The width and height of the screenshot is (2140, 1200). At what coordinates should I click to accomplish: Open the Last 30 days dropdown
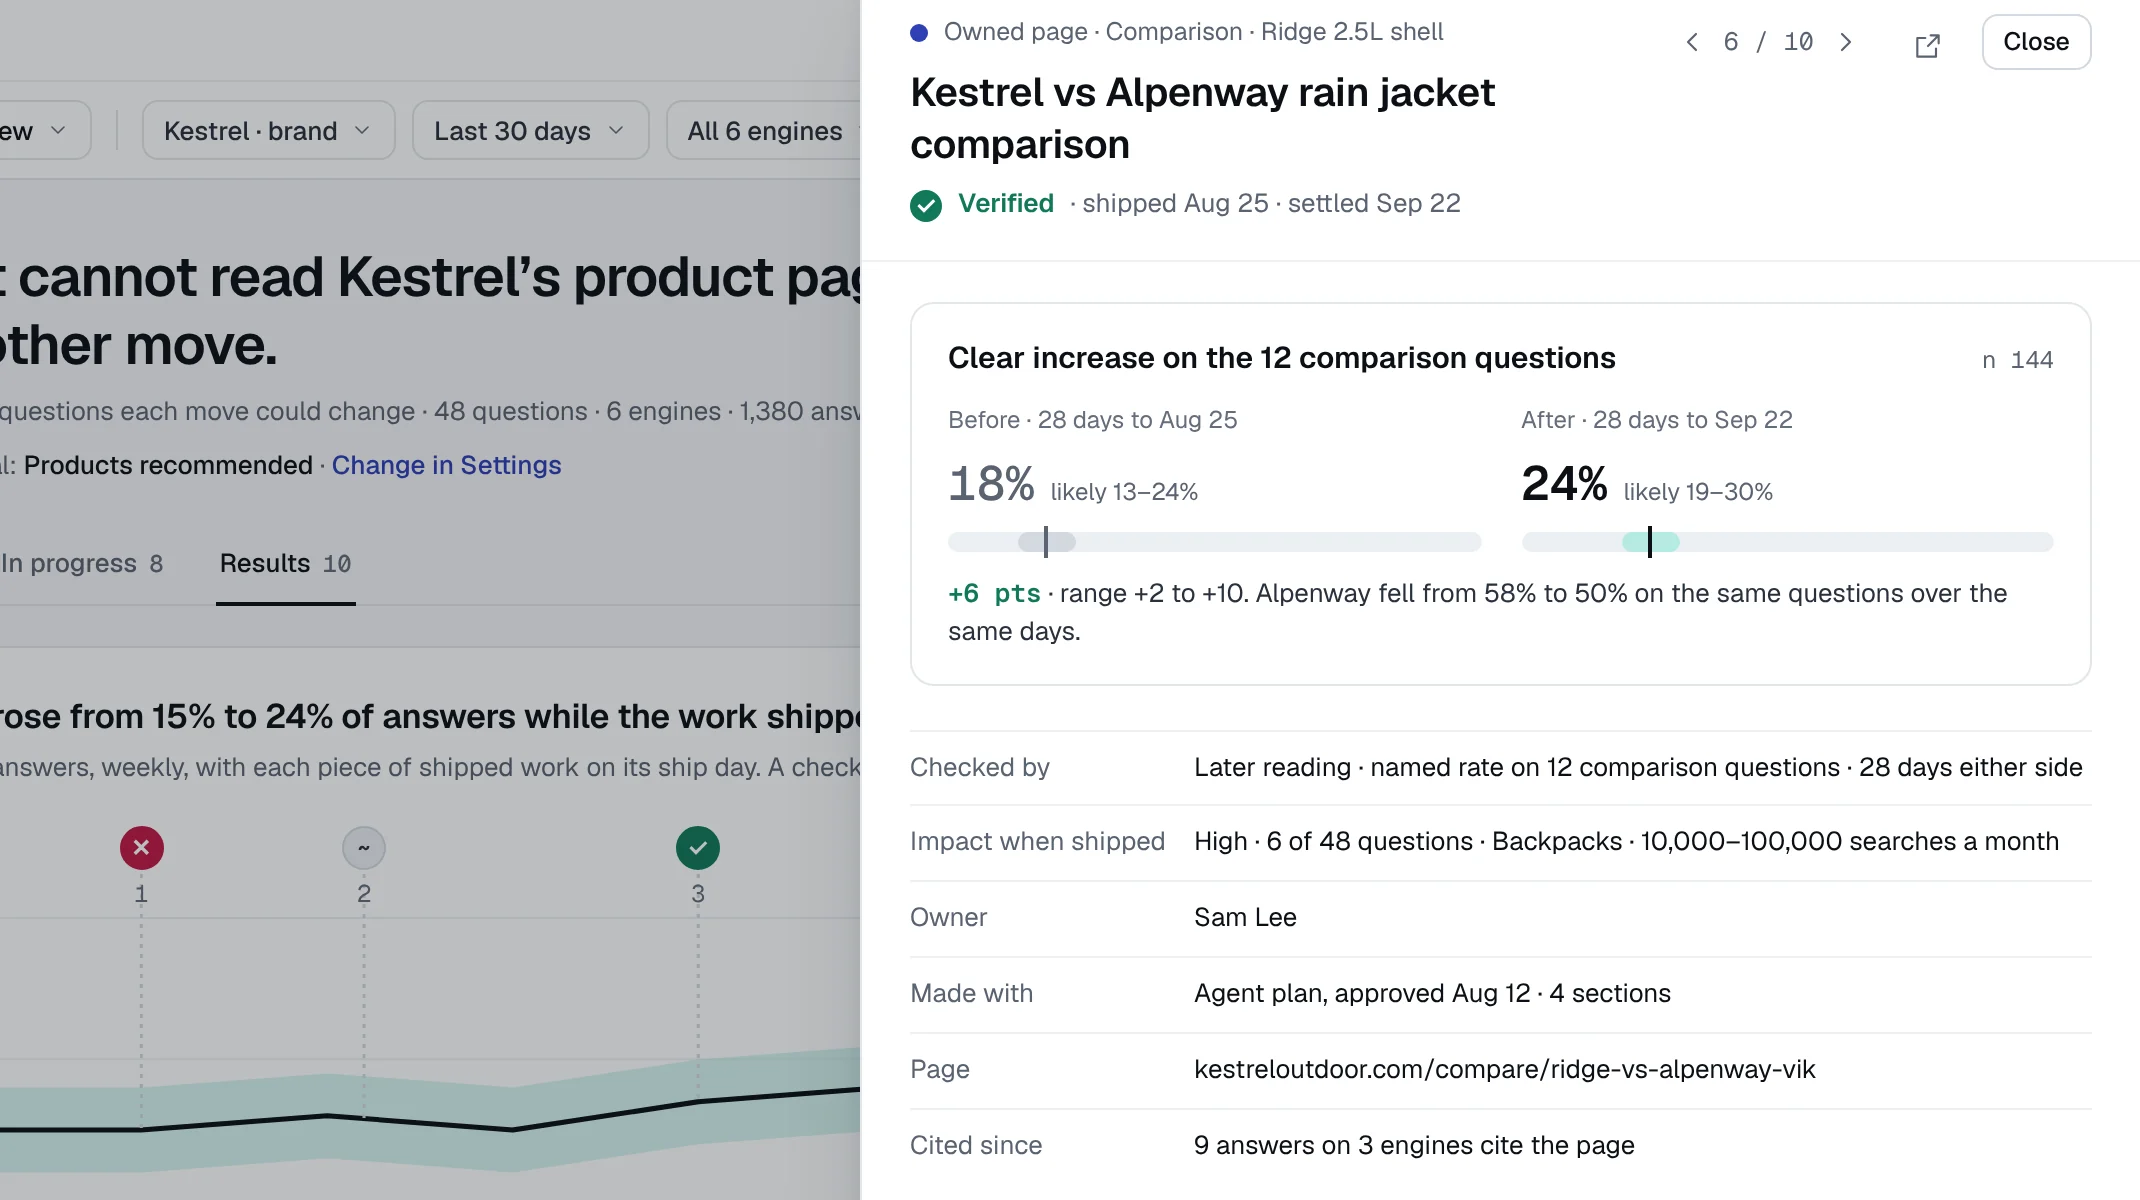530,131
